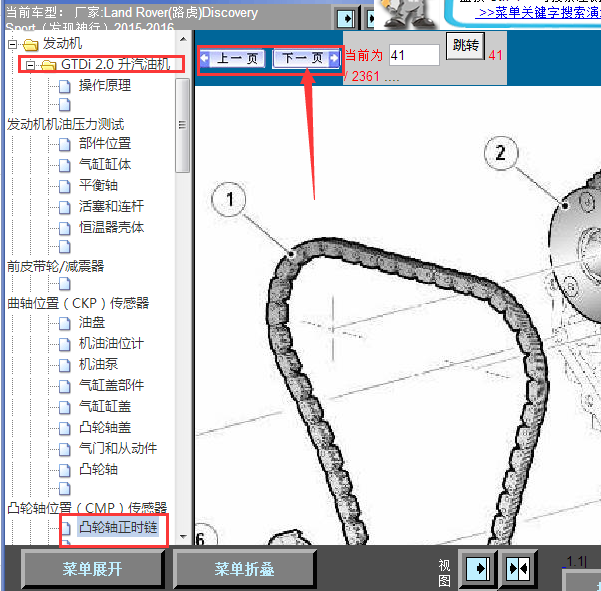Click the 气缸缸盖 document icon
This screenshot has height=591, width=601.
pyautogui.click(x=64, y=407)
